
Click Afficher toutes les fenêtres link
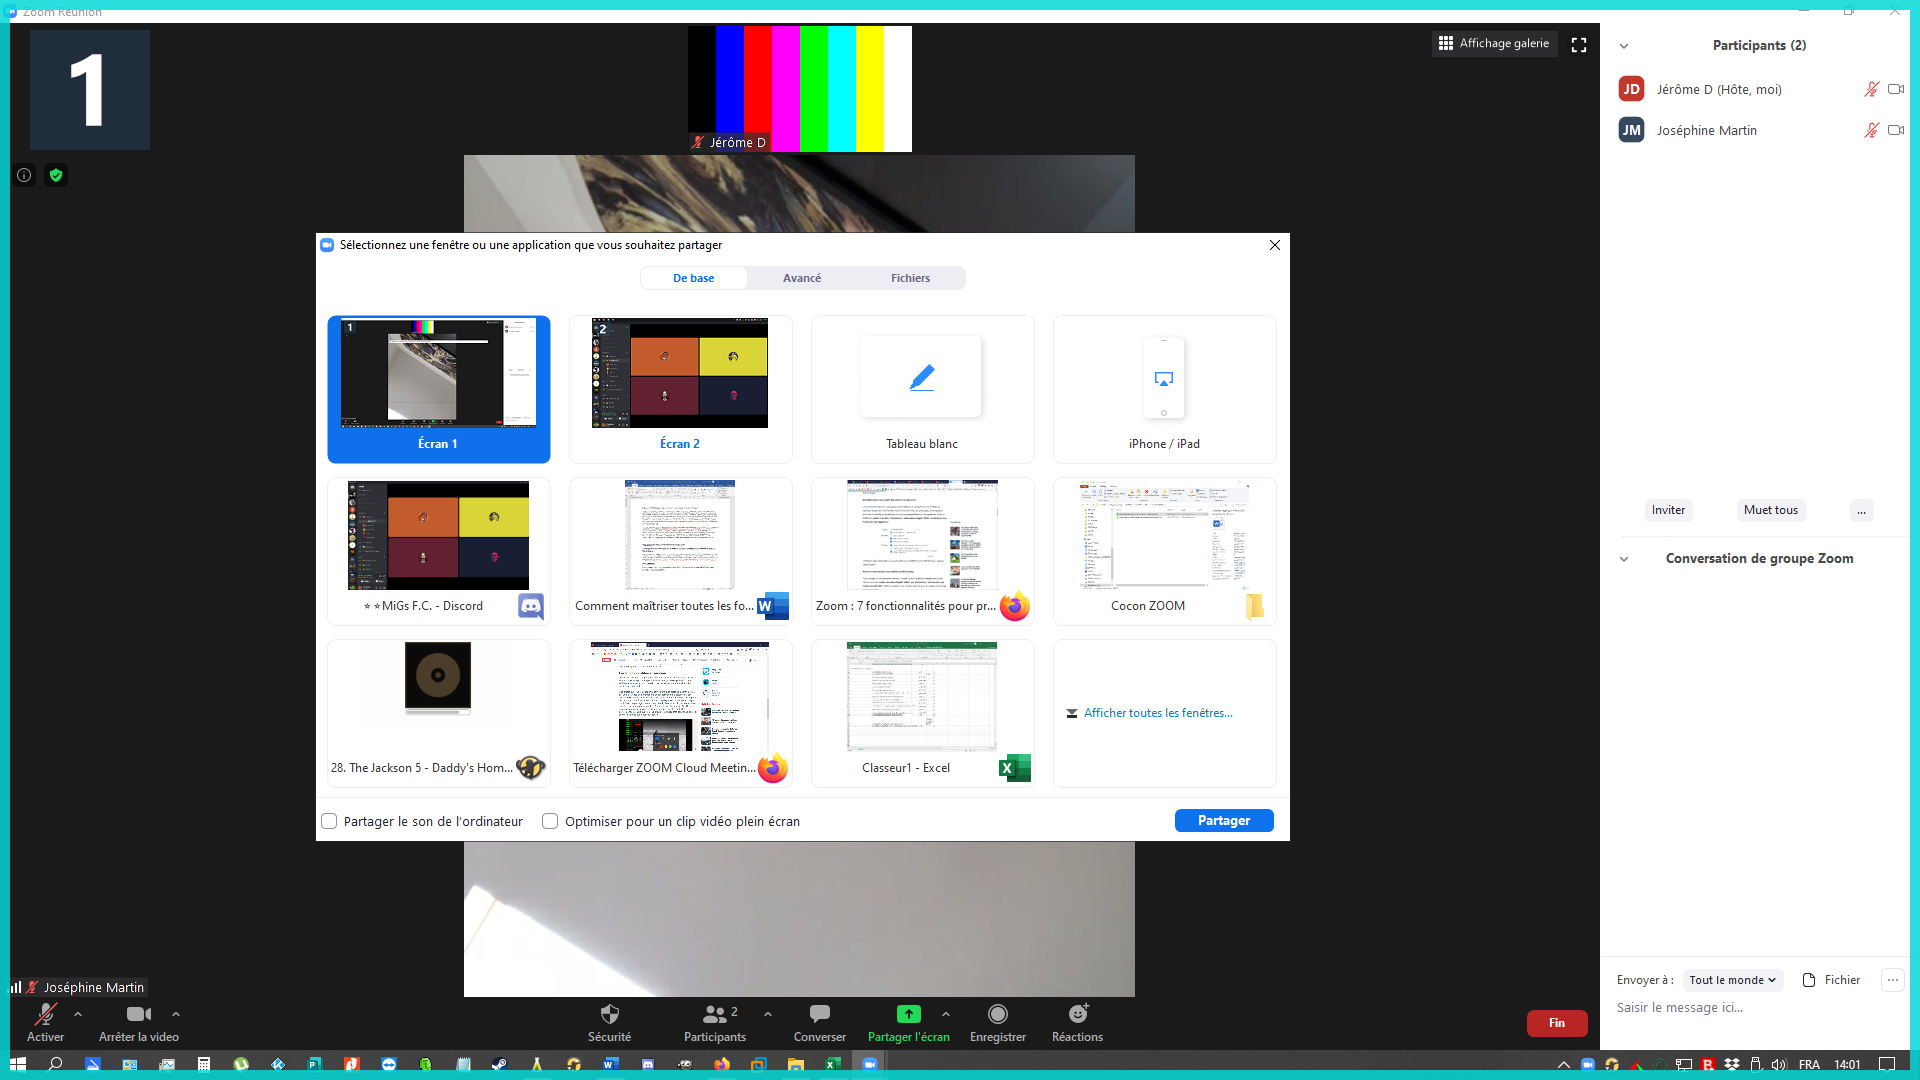1157,713
